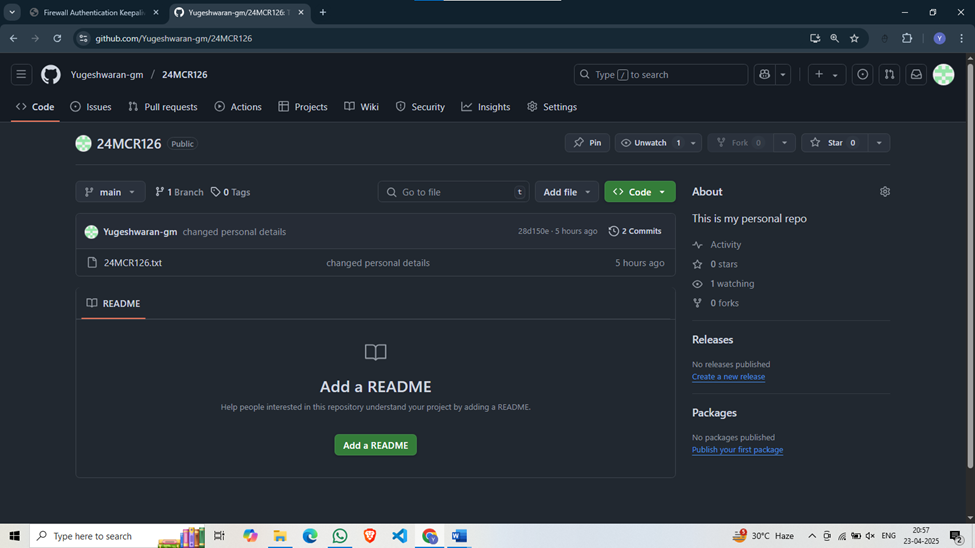Switch to the Projects tab
This screenshot has height=548, width=975.
point(303,107)
